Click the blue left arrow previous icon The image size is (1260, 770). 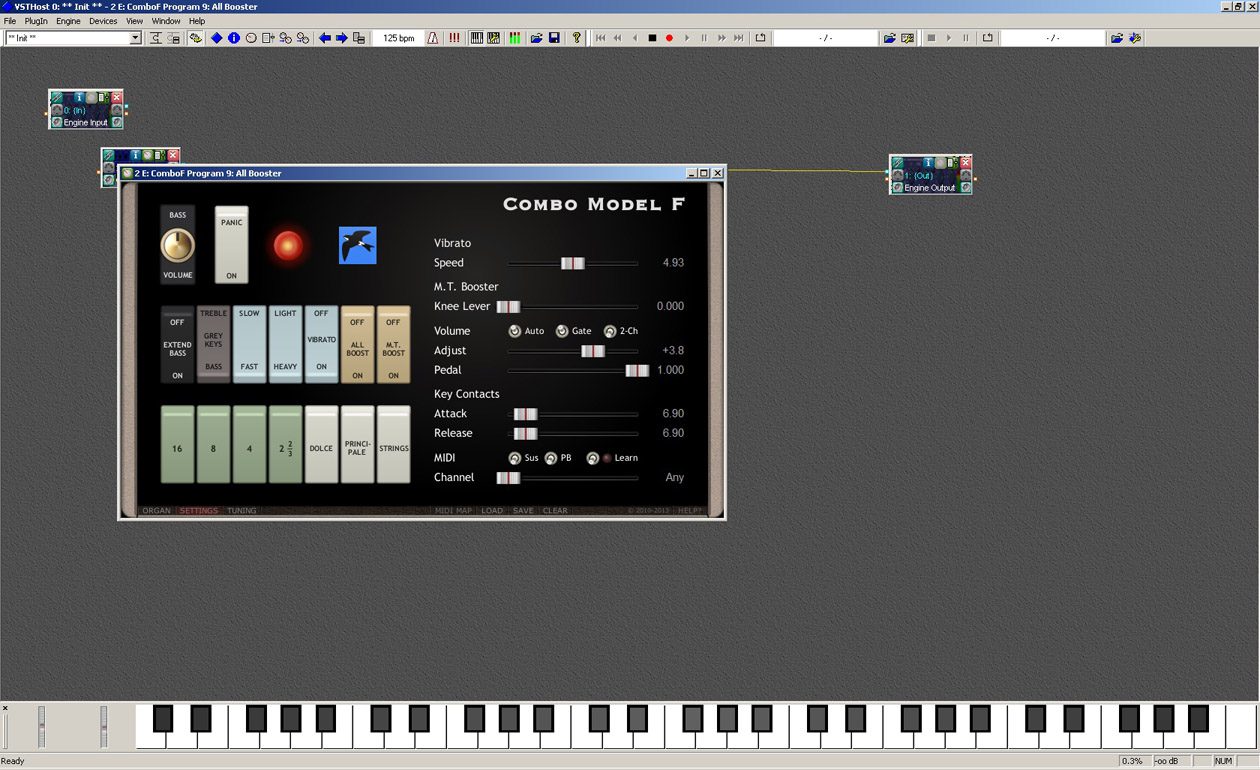(x=325, y=38)
